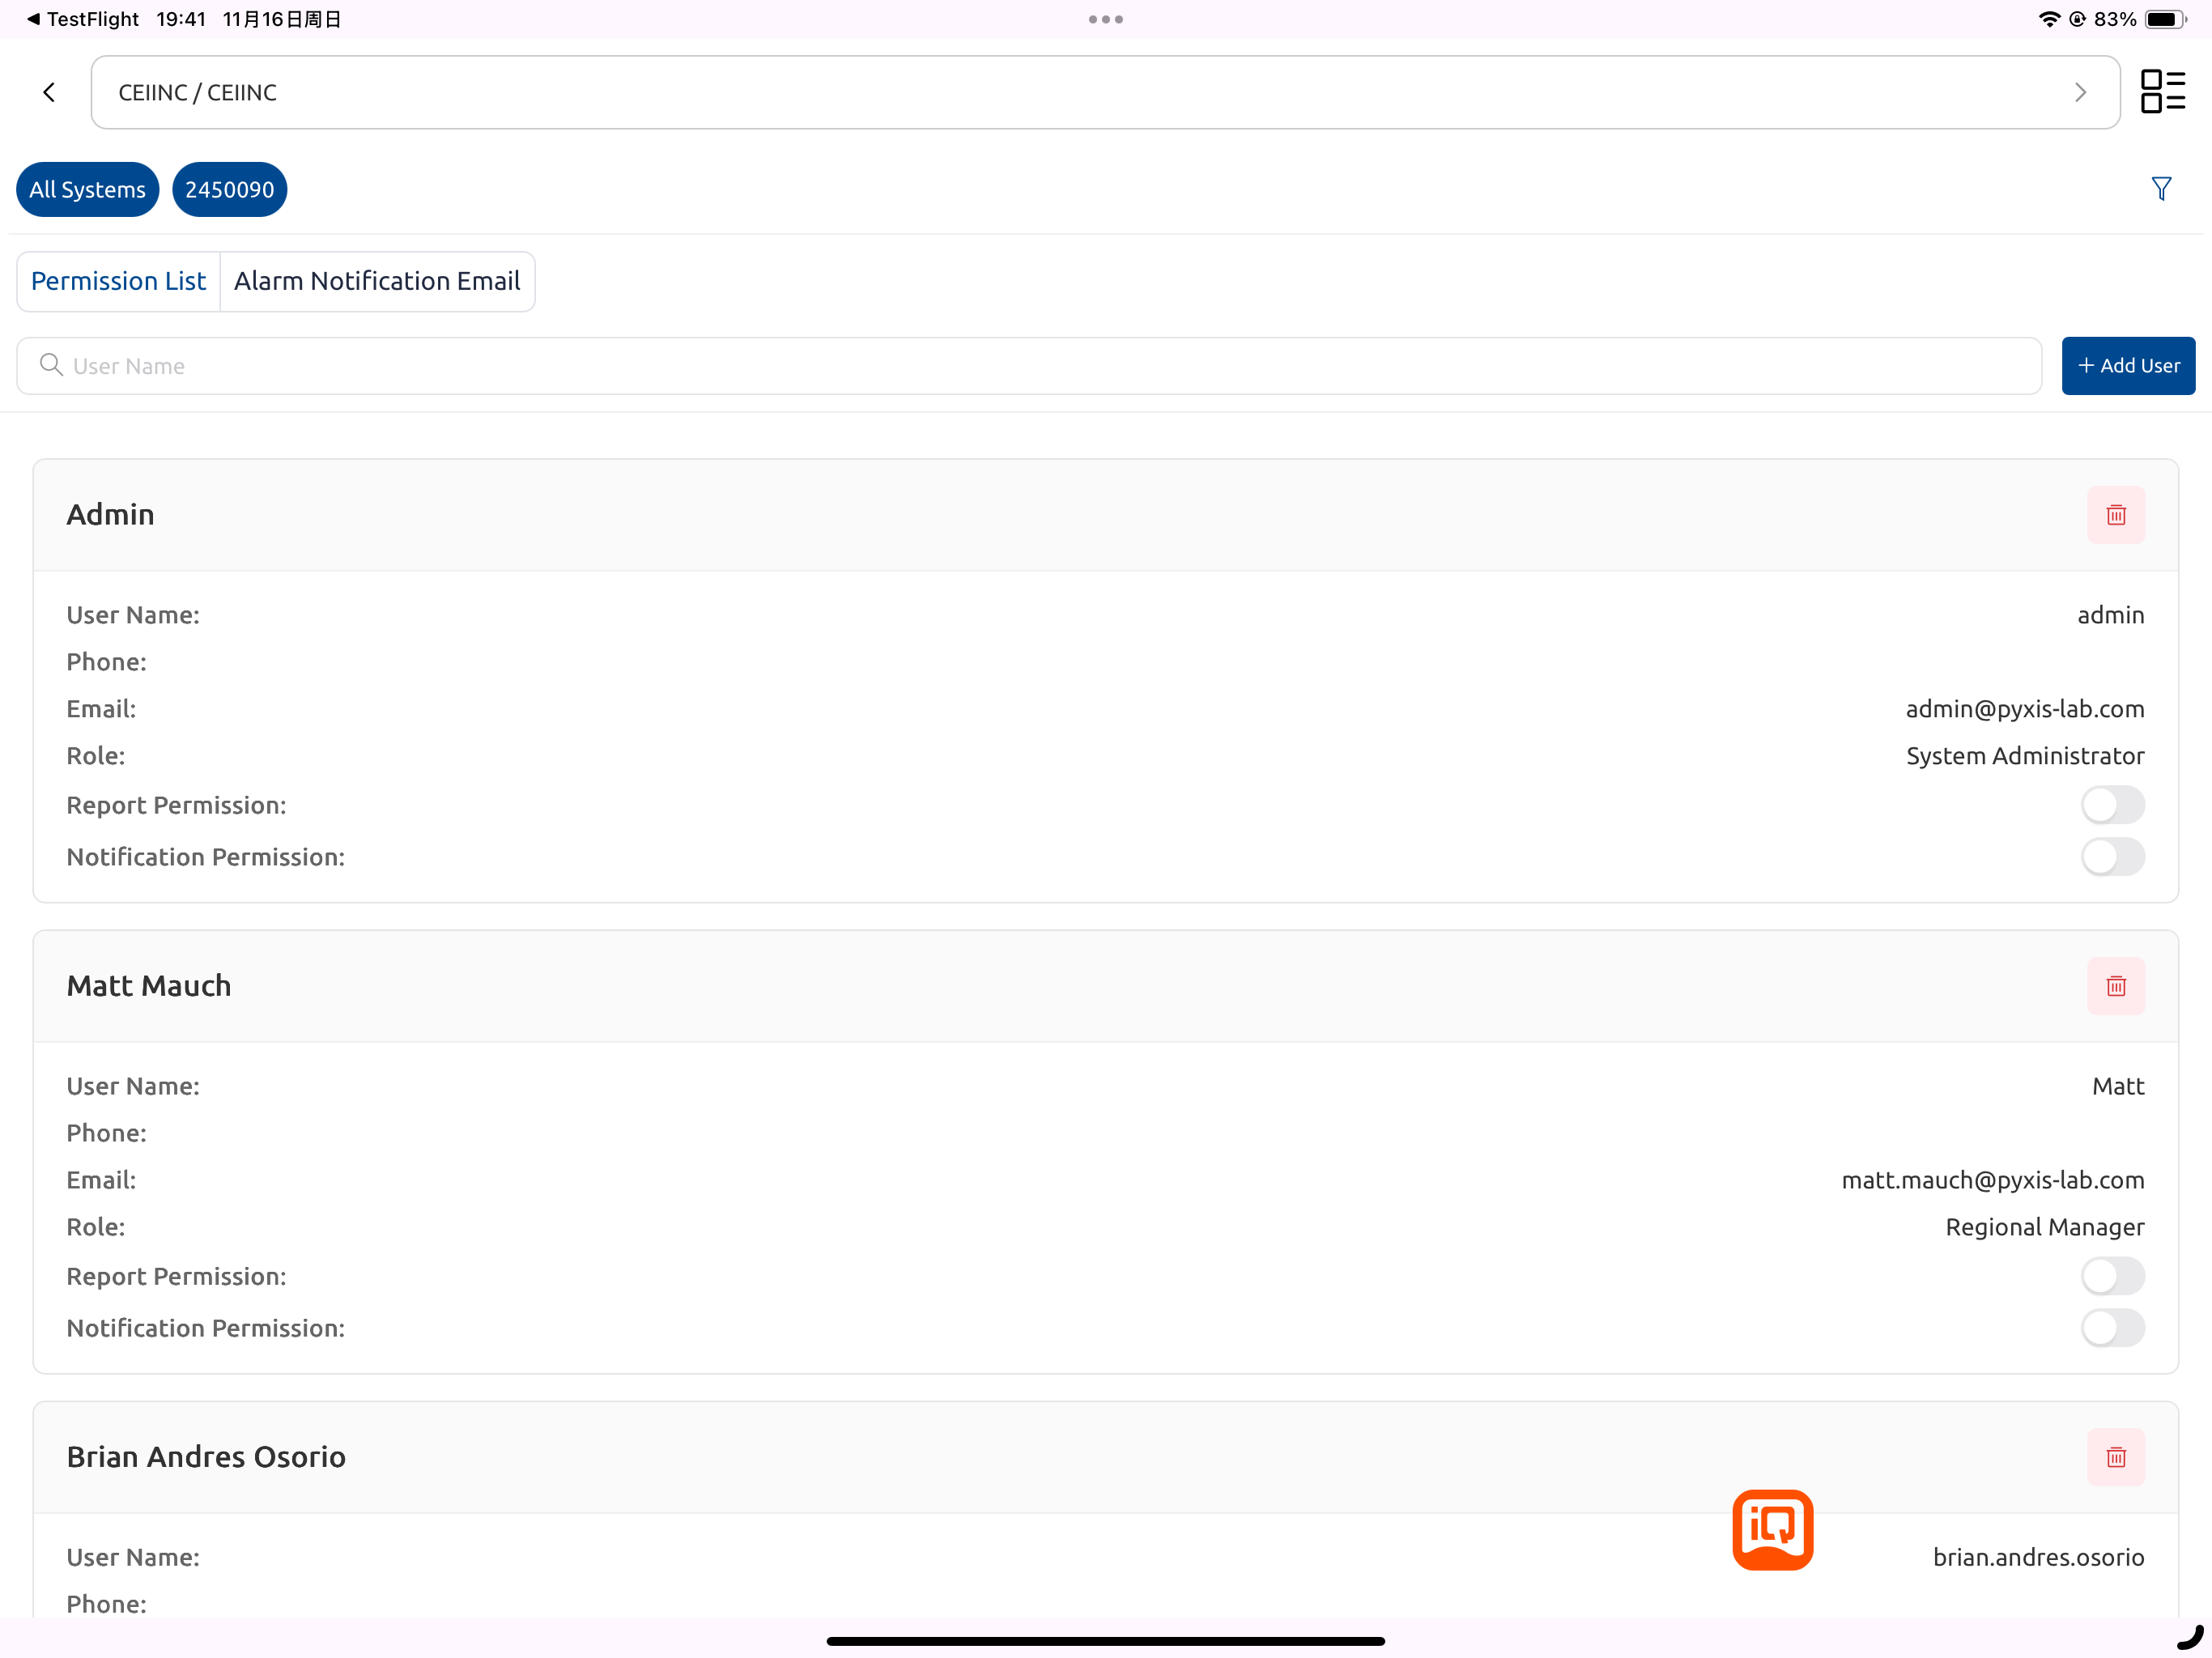Image resolution: width=2212 pixels, height=1658 pixels.
Task: Tap the three dots multitasking indicator
Action: click(x=1105, y=19)
